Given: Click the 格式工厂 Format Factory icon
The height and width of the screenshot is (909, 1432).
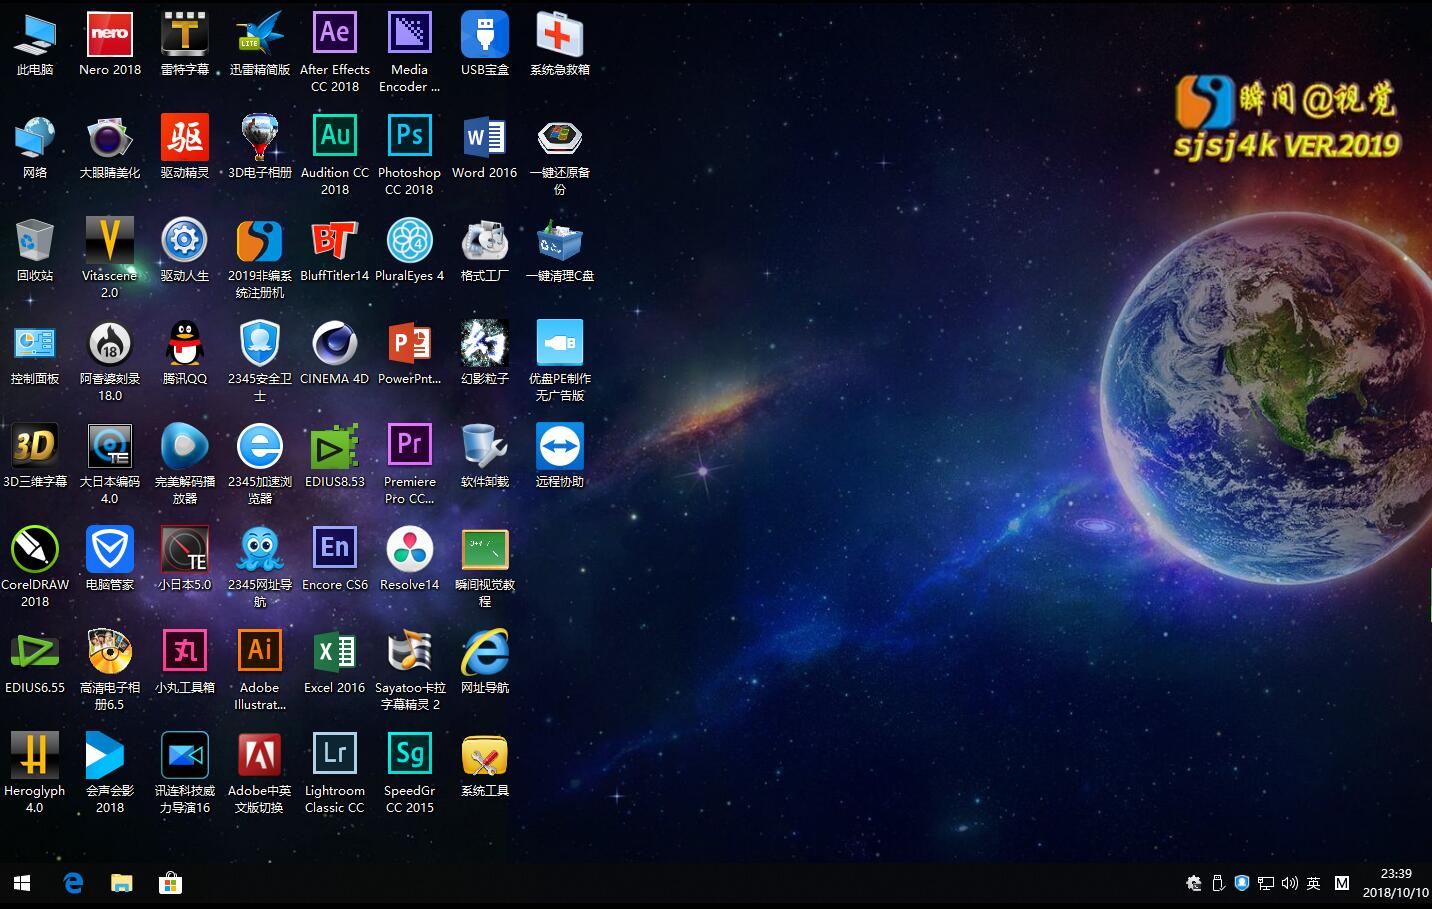Looking at the screenshot, I should coord(485,240).
